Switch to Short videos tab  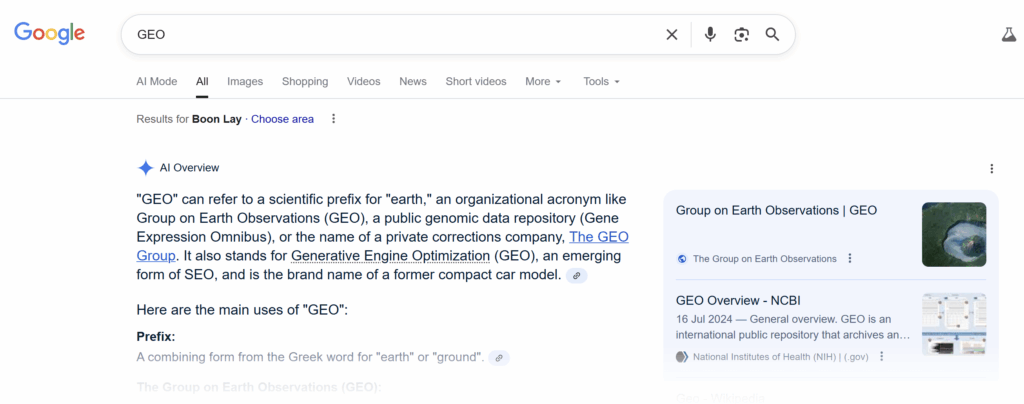tap(476, 82)
